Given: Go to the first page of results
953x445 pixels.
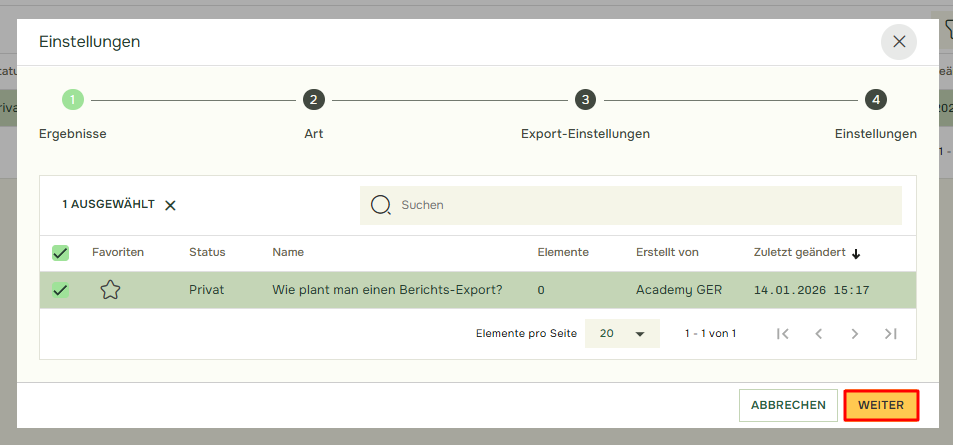Looking at the screenshot, I should pos(783,334).
